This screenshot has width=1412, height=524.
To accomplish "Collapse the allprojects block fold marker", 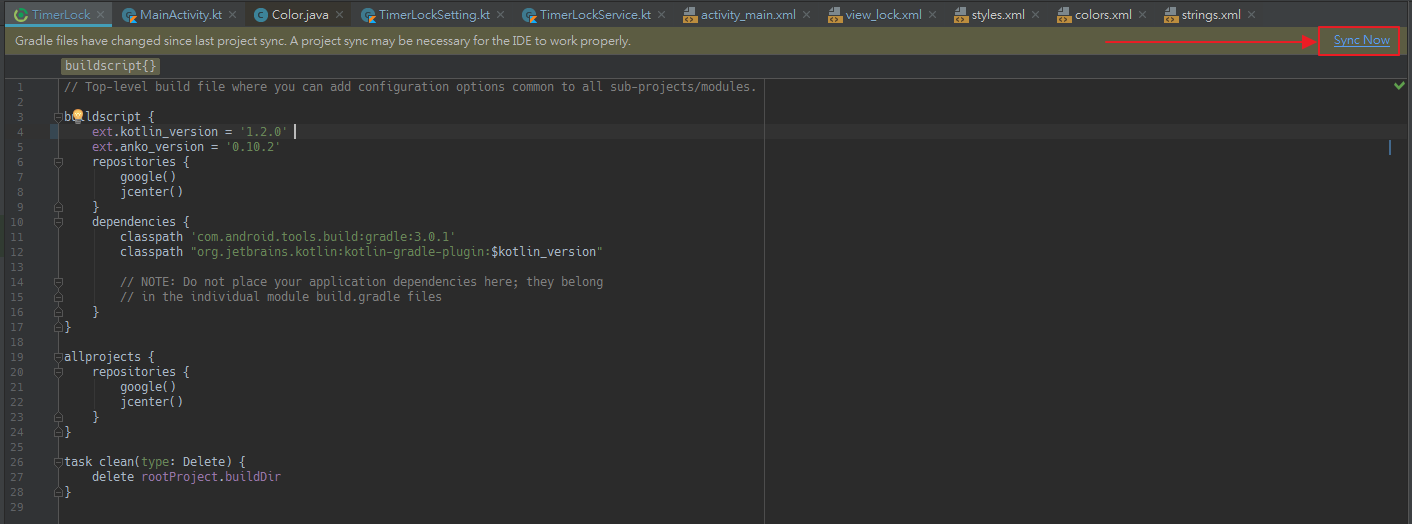I will click(58, 357).
